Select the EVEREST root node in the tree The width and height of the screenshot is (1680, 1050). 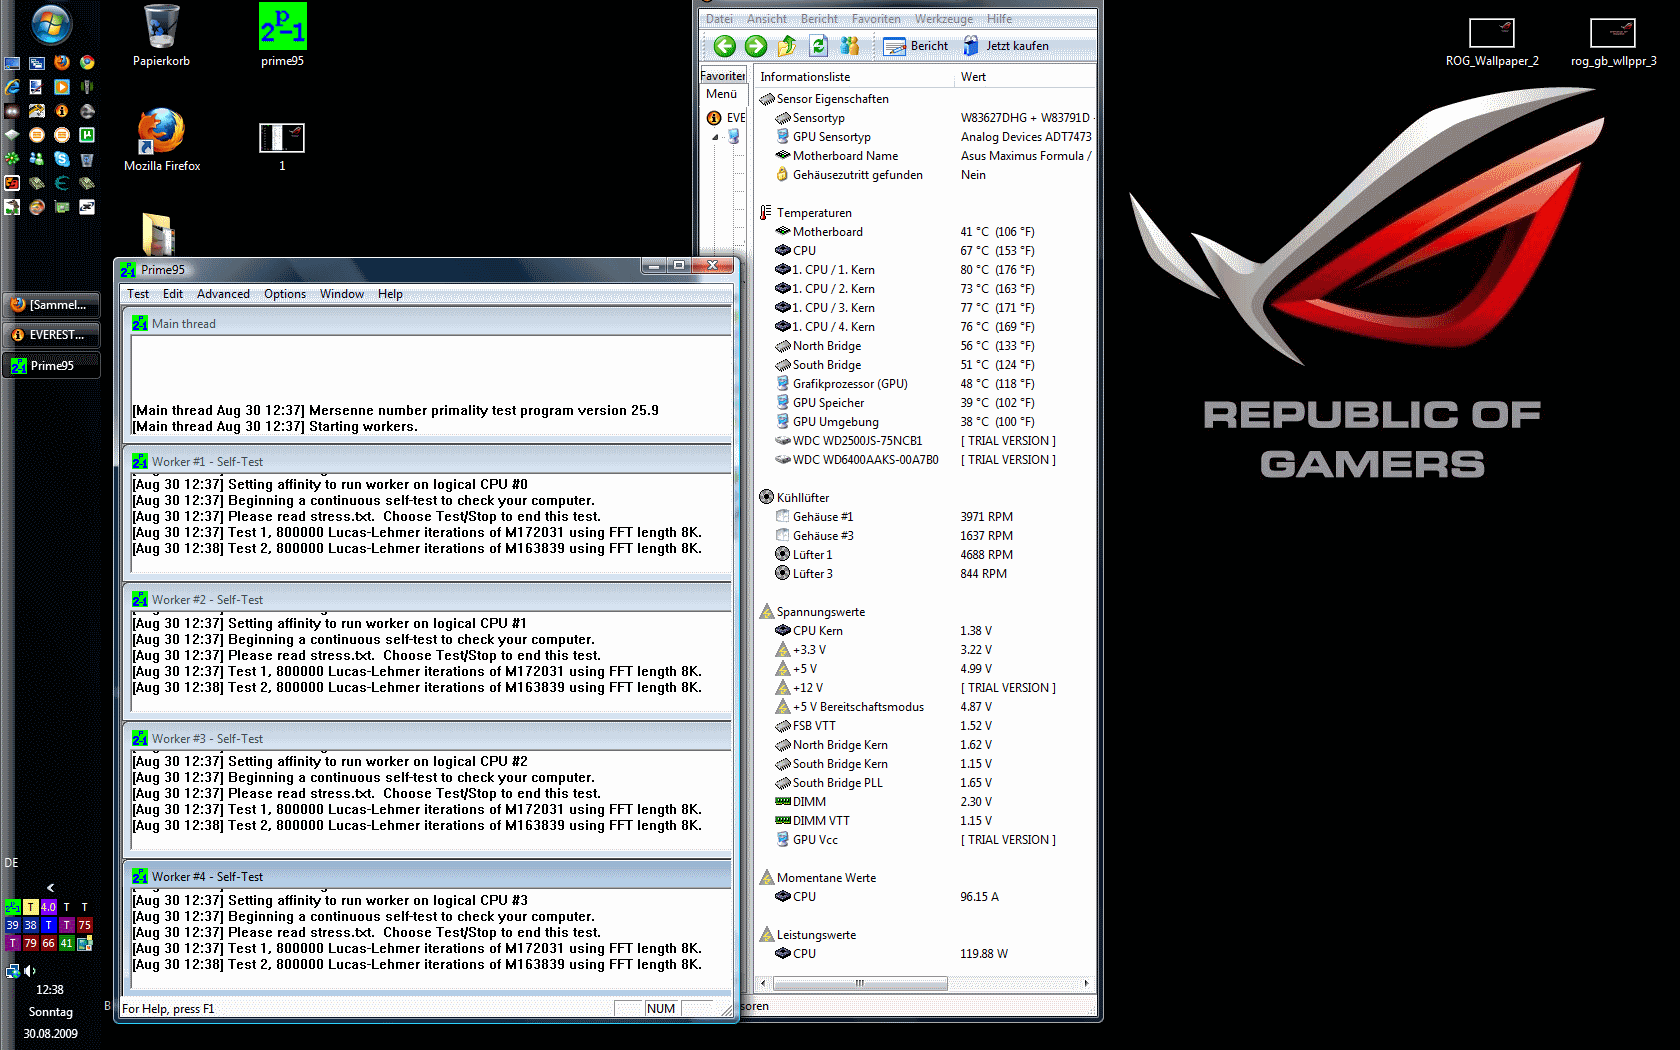tap(727, 118)
